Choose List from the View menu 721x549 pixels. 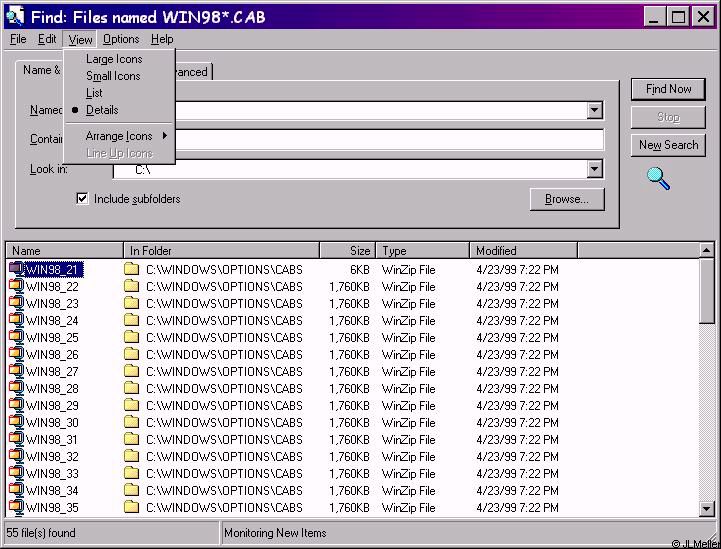tap(94, 93)
